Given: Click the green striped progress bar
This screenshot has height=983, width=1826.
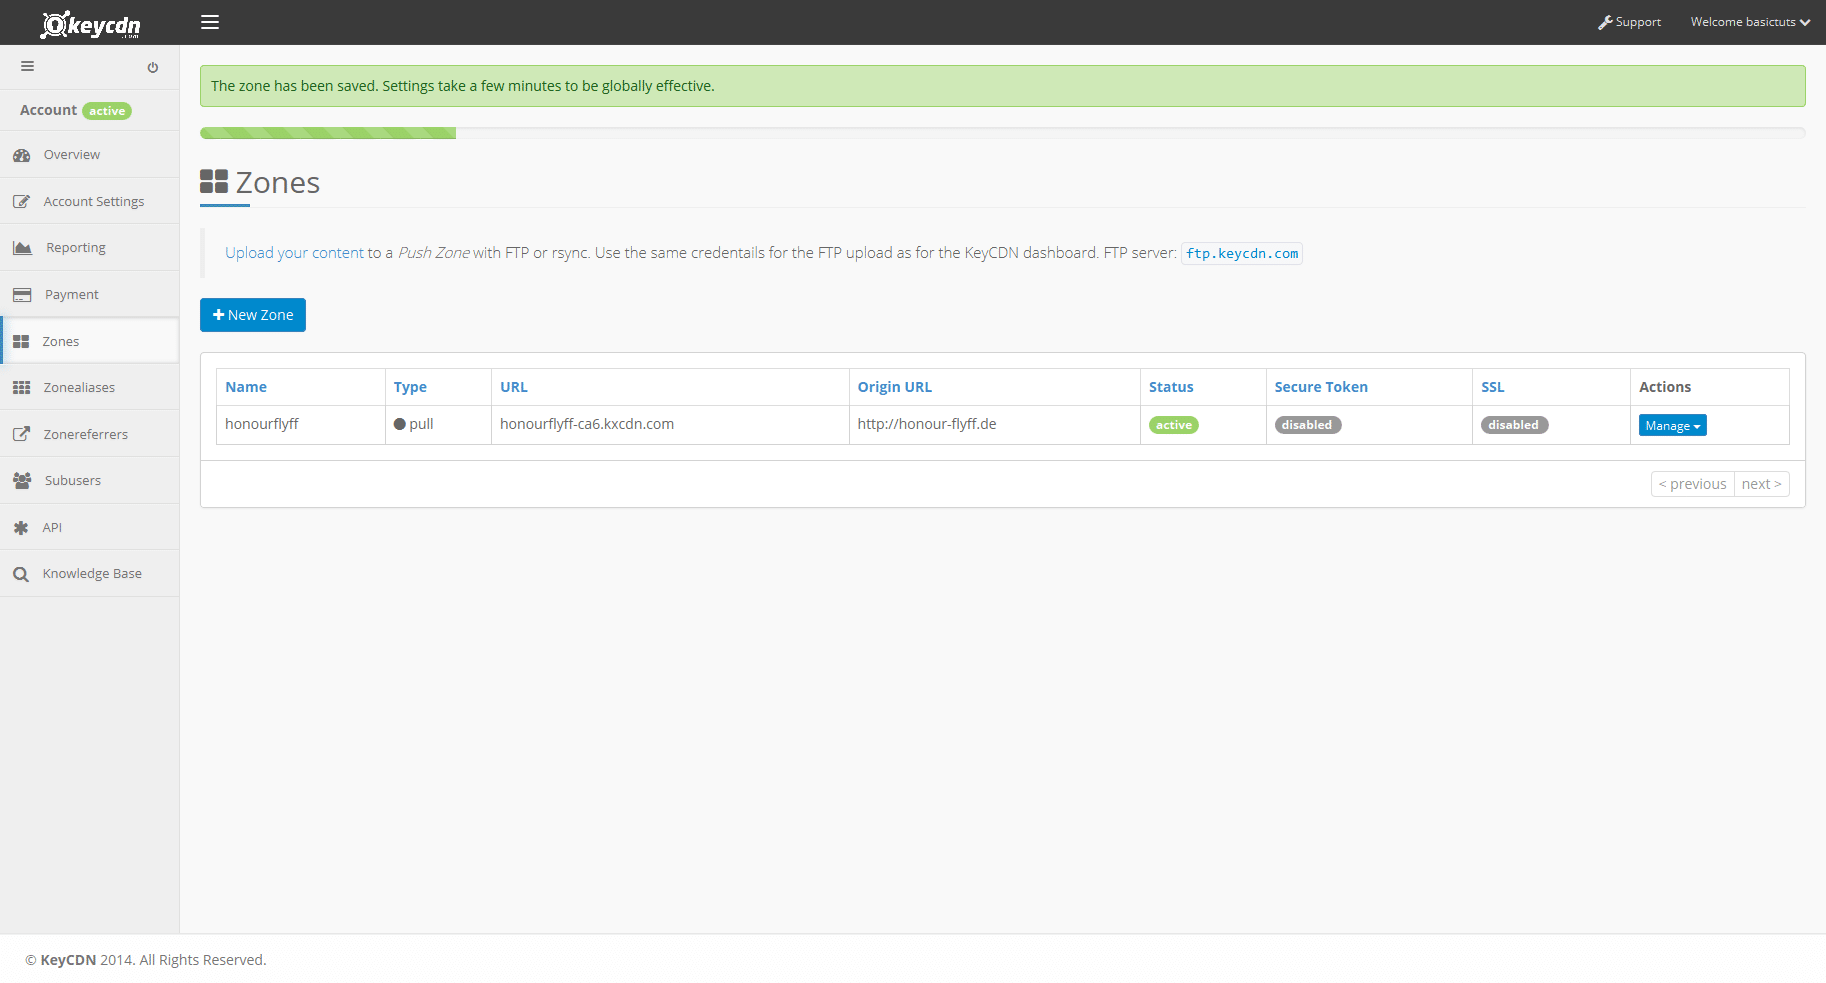Looking at the screenshot, I should [x=328, y=133].
